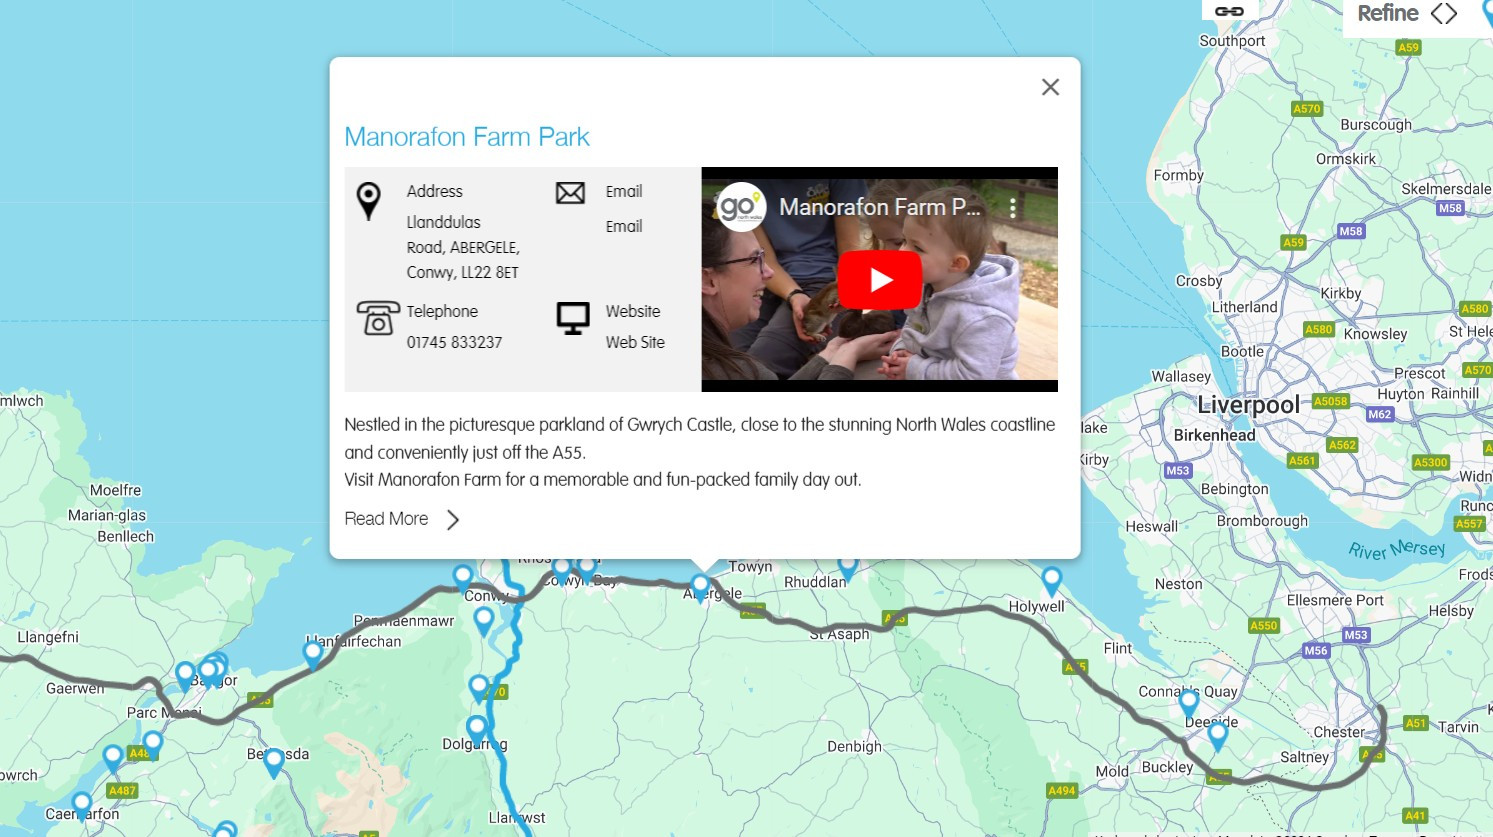Select the map pin at Abergele
Image resolution: width=1493 pixels, height=837 pixels.
click(x=700, y=585)
